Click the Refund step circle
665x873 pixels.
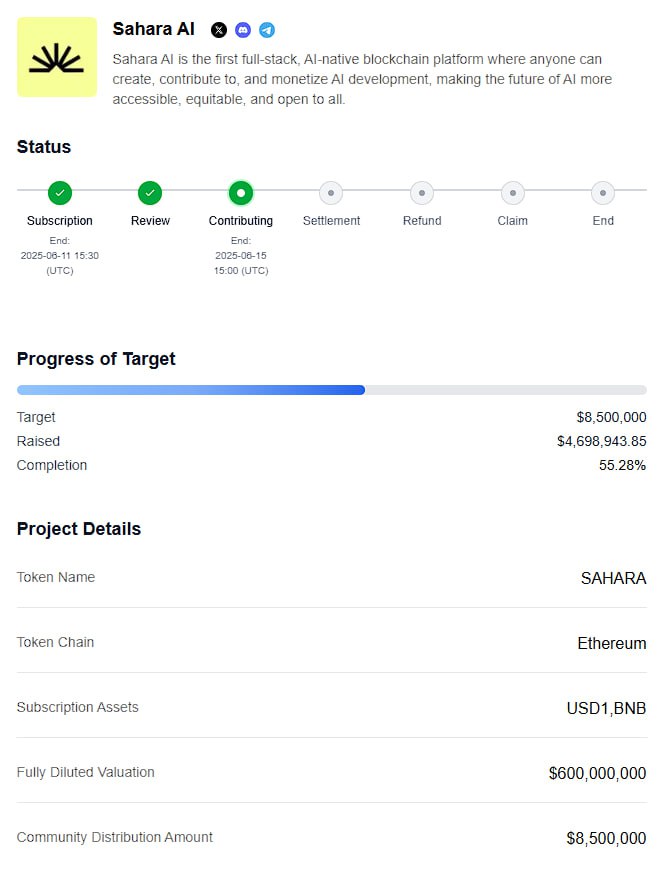(422, 193)
